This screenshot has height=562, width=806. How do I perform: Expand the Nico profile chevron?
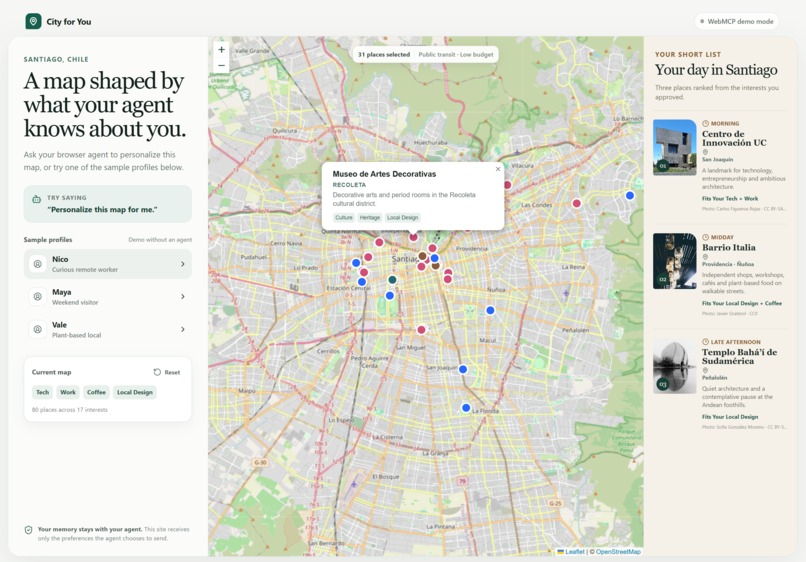click(183, 264)
